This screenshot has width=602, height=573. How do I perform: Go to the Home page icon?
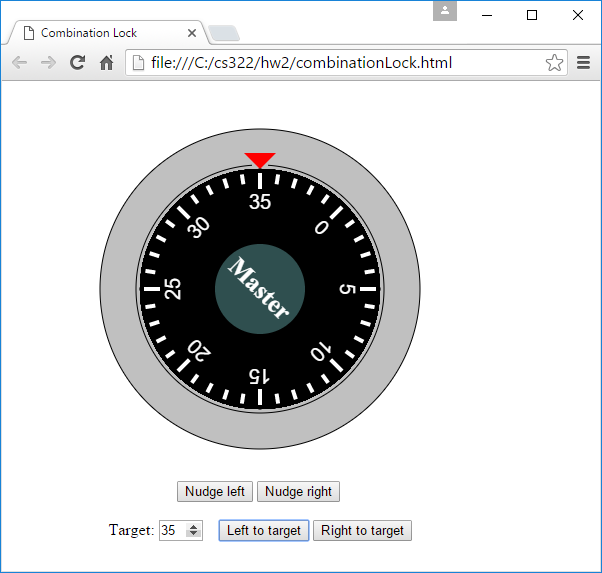click(x=106, y=63)
